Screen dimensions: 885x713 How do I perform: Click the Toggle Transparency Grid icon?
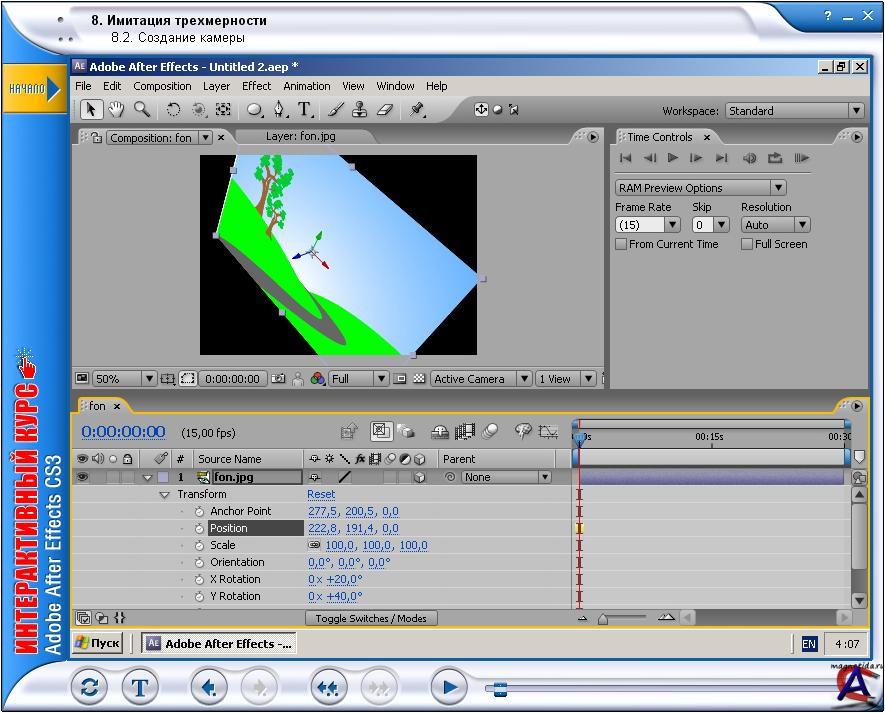click(x=419, y=379)
